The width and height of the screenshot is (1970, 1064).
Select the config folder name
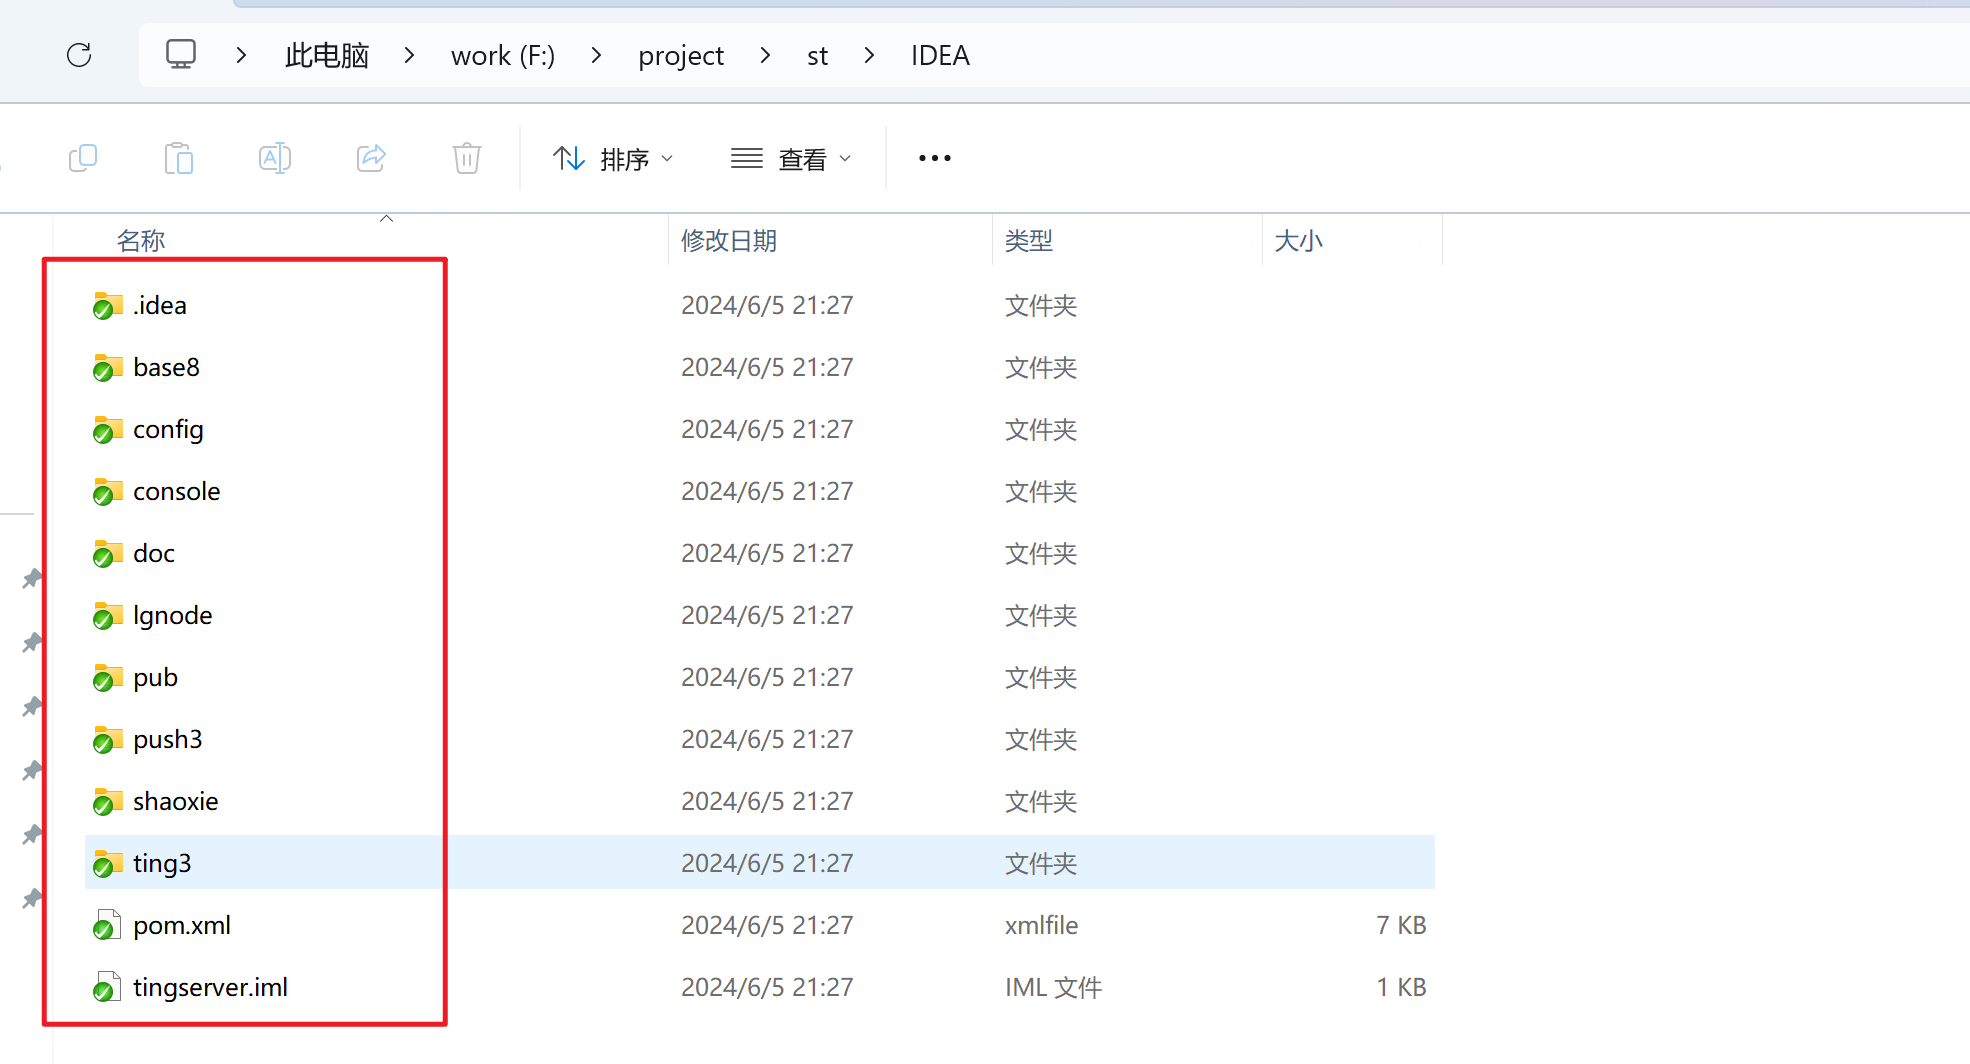click(x=168, y=430)
